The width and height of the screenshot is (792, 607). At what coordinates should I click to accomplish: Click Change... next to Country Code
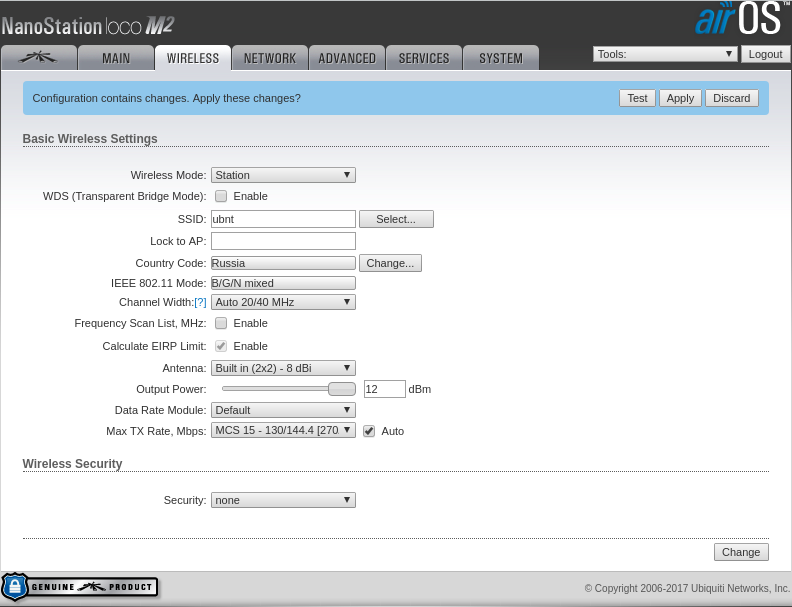[x=390, y=263]
